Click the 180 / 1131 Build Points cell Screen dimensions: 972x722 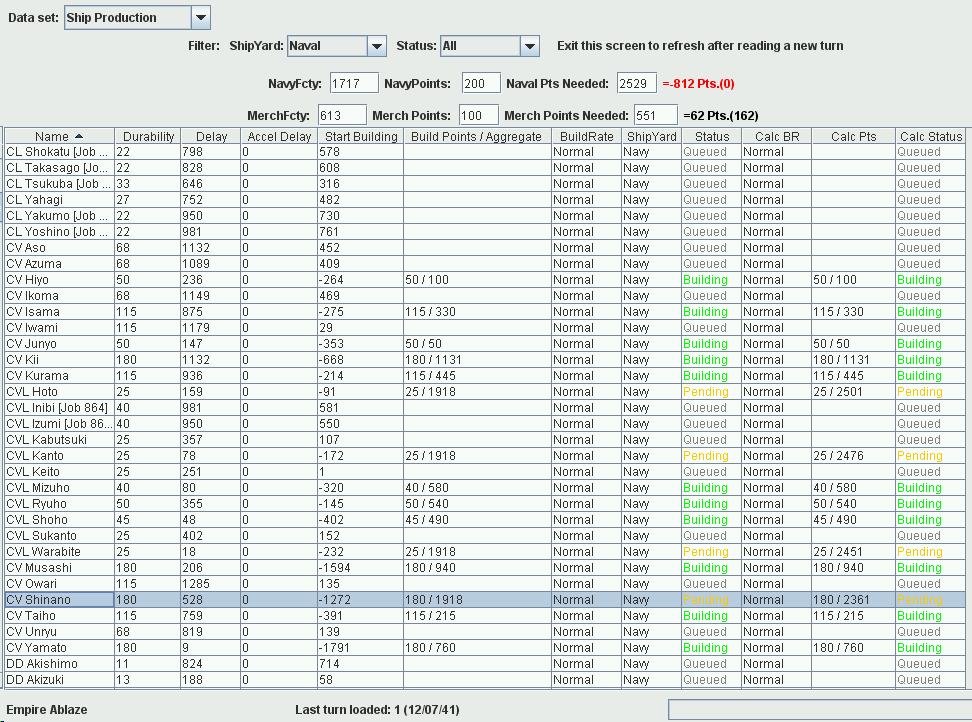[477, 359]
